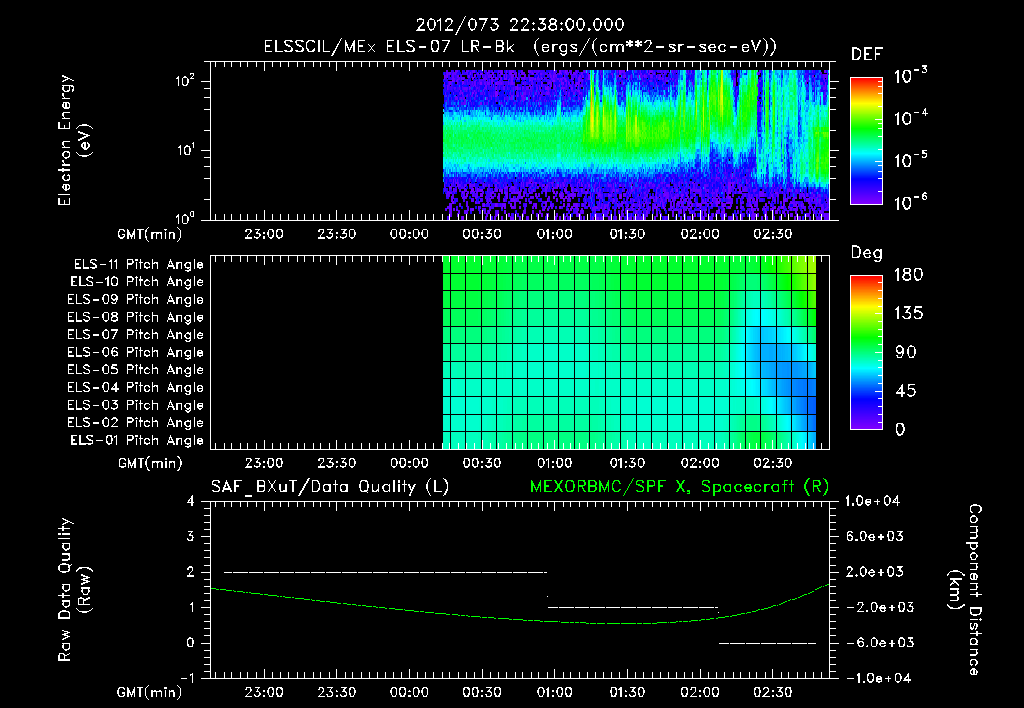Viewport: 1024px width, 708px height.
Task: Click the 6.0e+03 right axis tick label
Action: click(x=875, y=537)
